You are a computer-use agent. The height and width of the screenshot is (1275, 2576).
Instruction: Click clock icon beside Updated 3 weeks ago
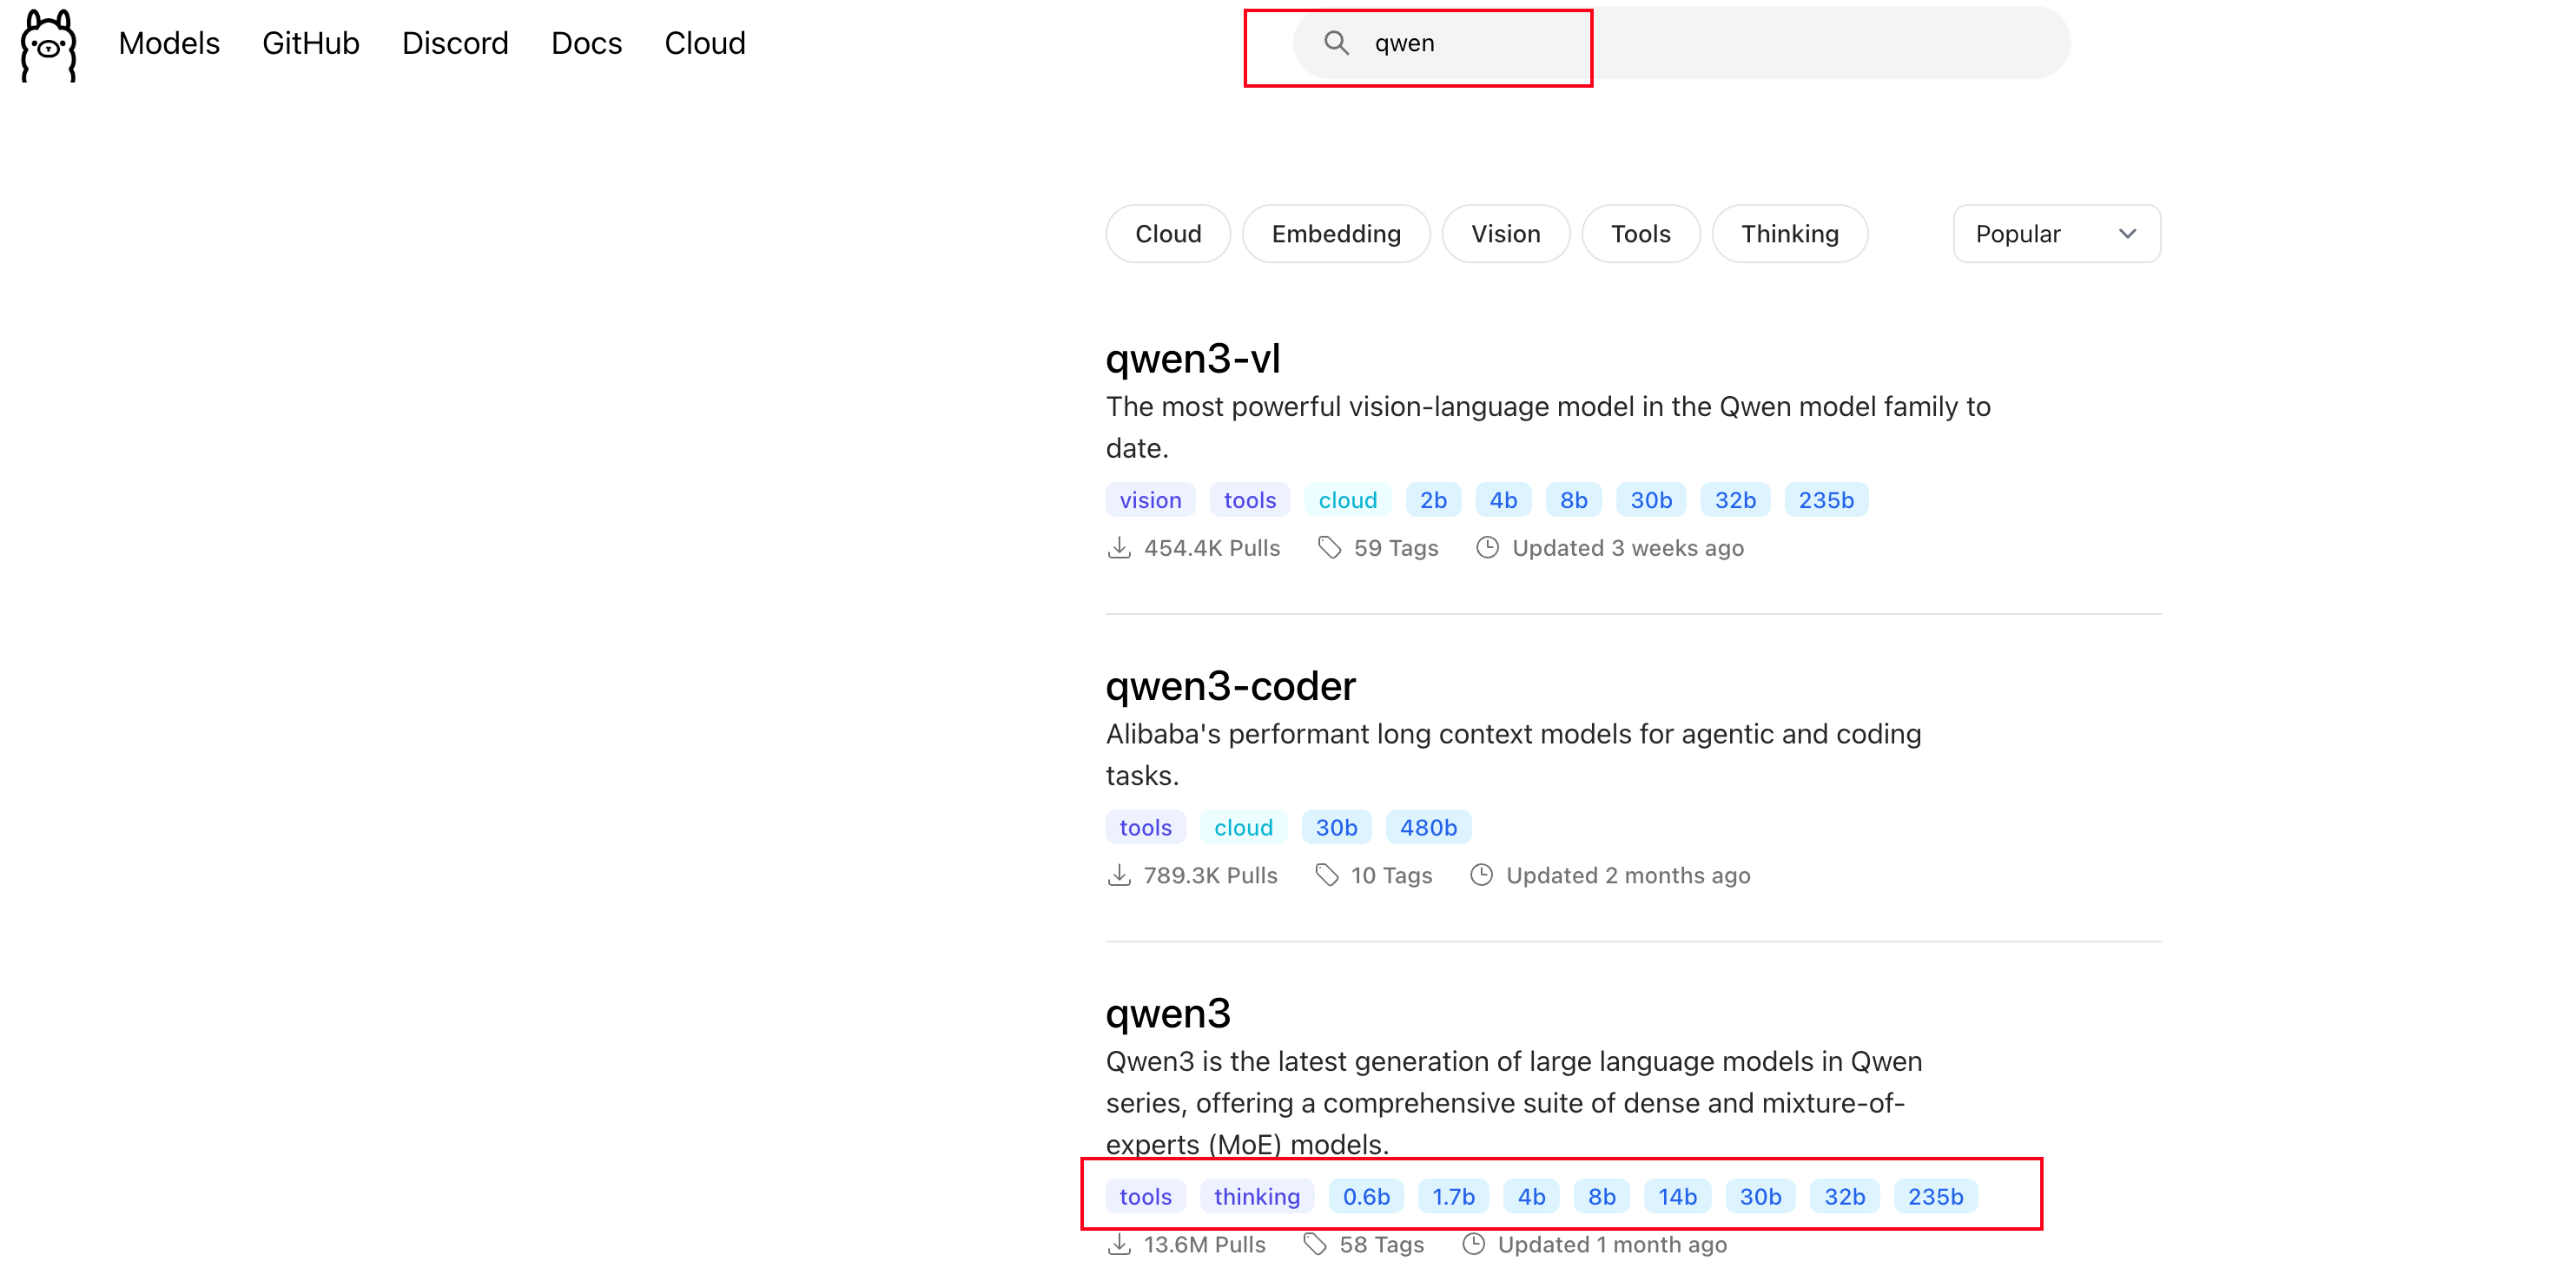1487,548
